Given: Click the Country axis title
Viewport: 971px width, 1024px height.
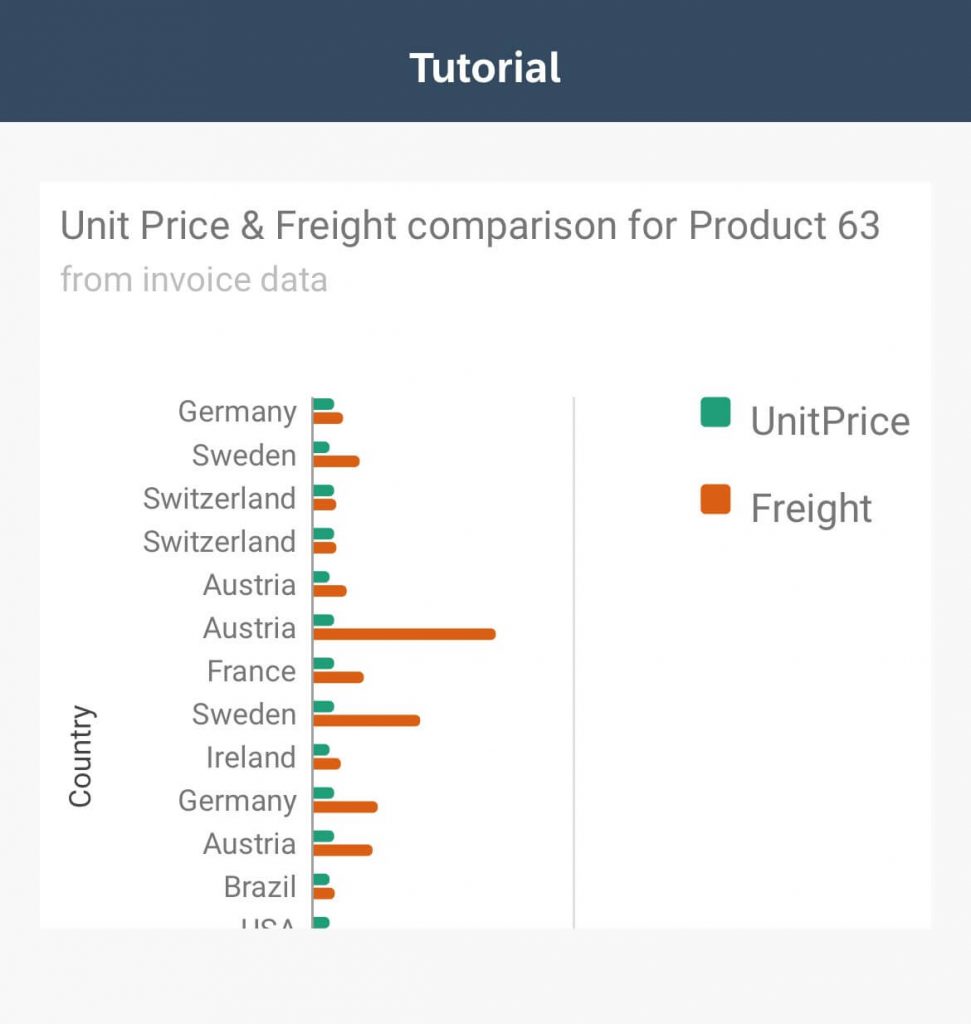Looking at the screenshot, I should [81, 756].
